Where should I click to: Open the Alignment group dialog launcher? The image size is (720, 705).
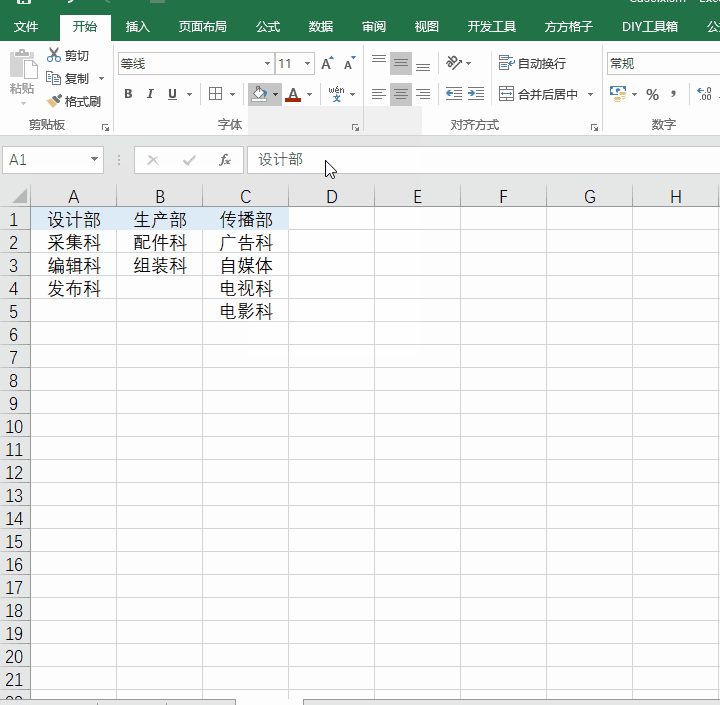595,128
